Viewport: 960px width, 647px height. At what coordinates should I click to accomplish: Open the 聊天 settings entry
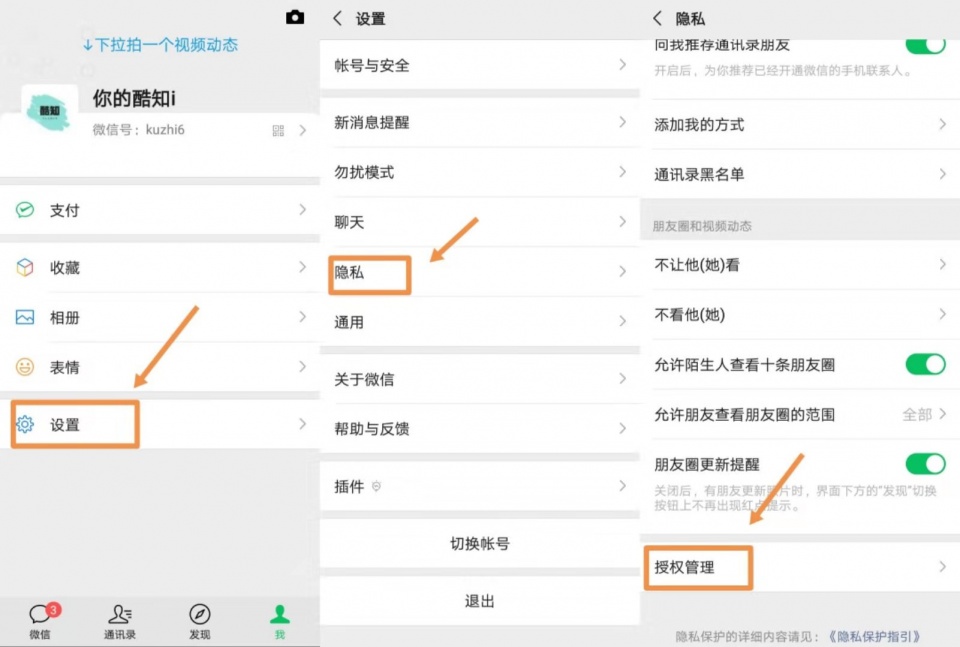pyautogui.click(x=480, y=222)
